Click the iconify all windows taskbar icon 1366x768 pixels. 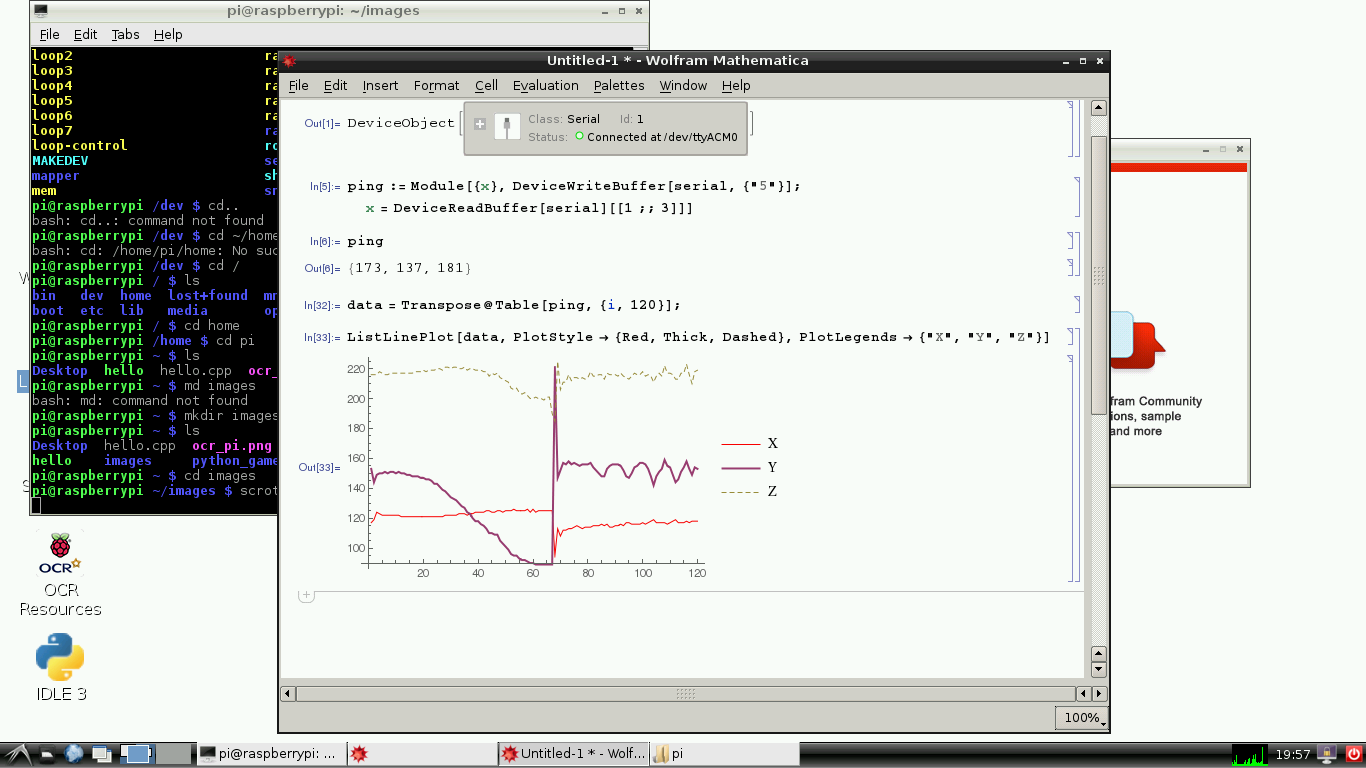(x=102, y=754)
